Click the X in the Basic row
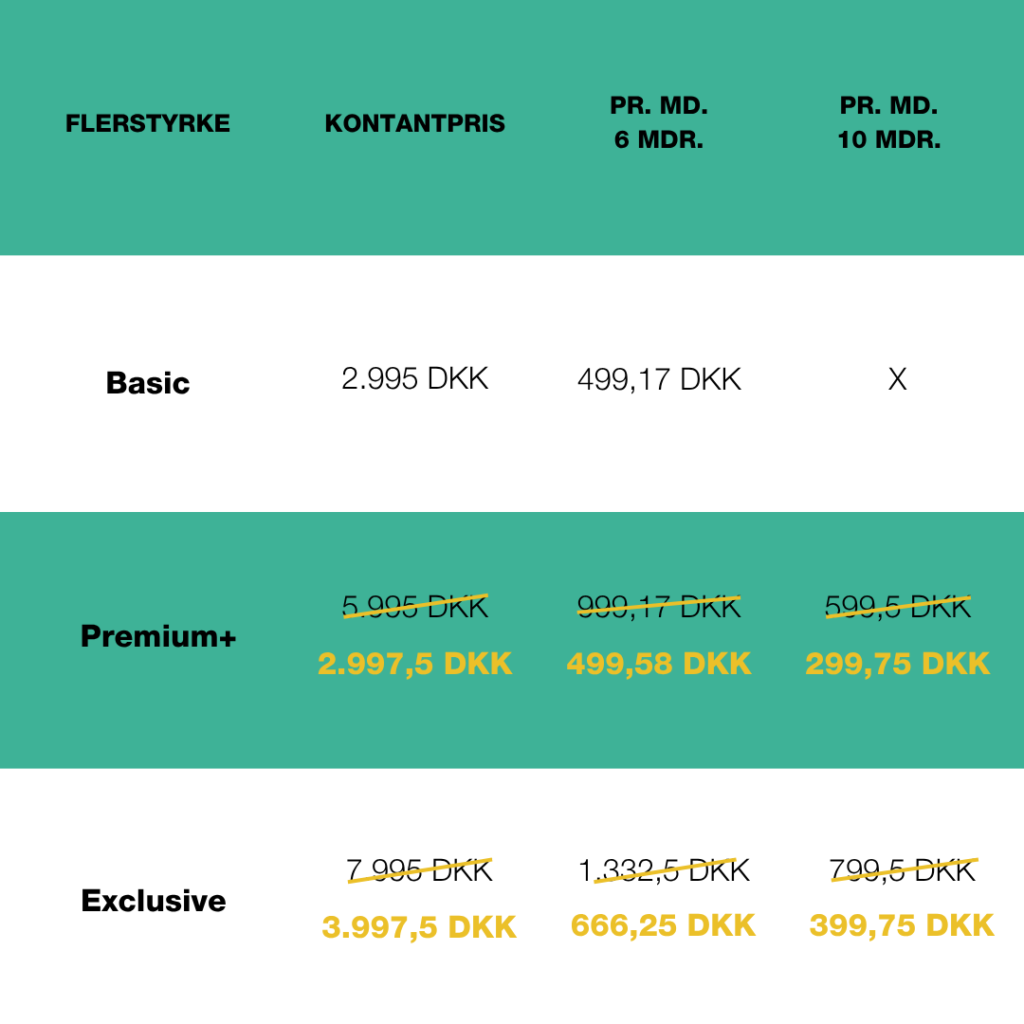This screenshot has height=1024, width=1024. pos(897,379)
